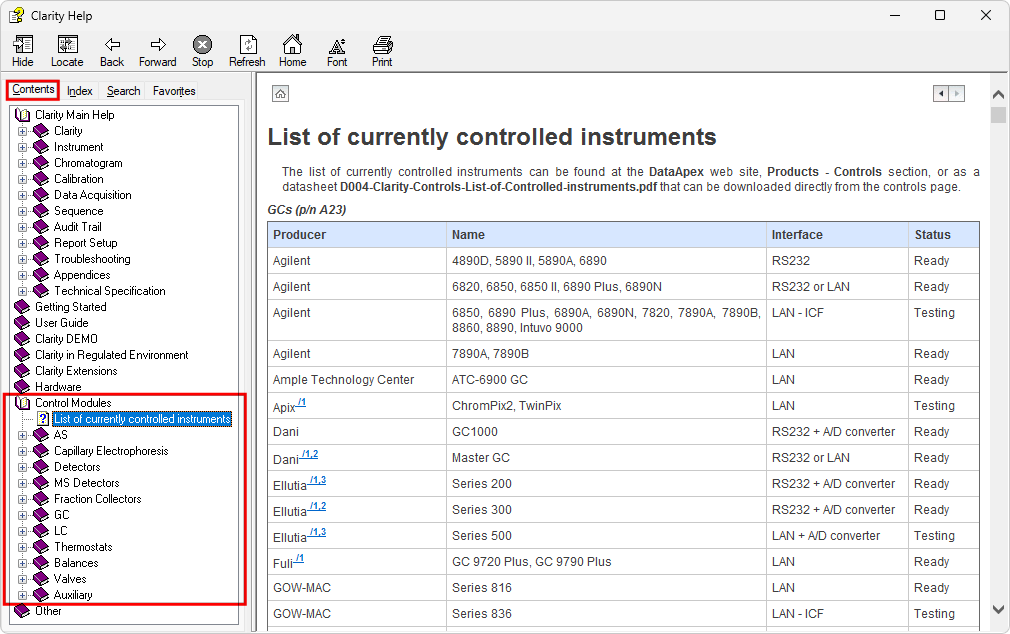Click the Clarity Extensions book icon
This screenshot has height=634, width=1010.
22,370
